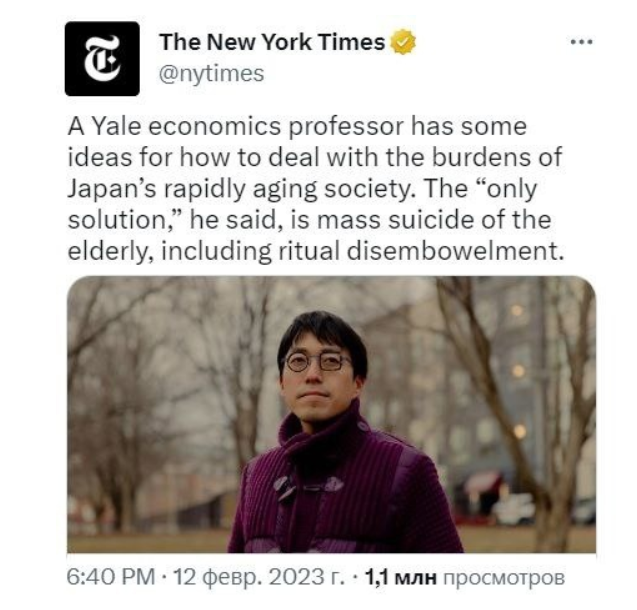The height and width of the screenshot is (610, 637).
Task: Click the gold verified checkmark badge
Action: (x=403, y=42)
